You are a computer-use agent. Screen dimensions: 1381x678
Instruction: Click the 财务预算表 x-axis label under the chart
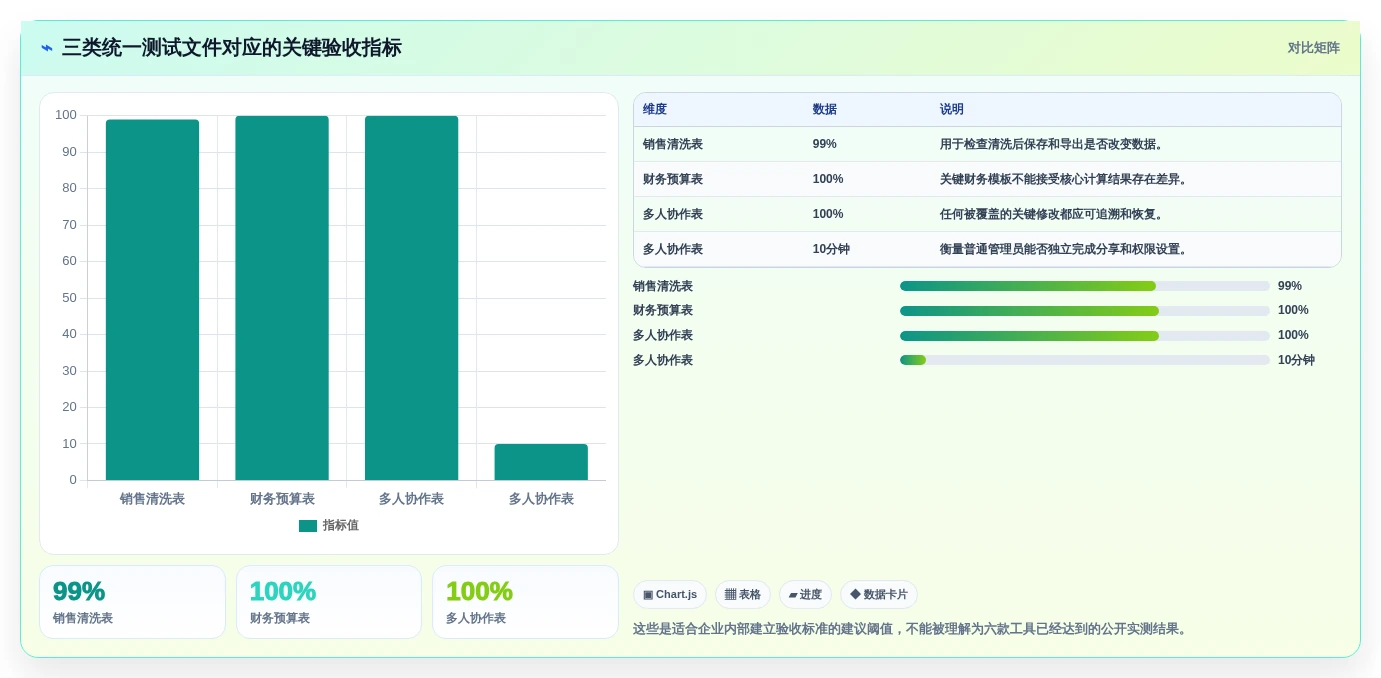(x=282, y=498)
